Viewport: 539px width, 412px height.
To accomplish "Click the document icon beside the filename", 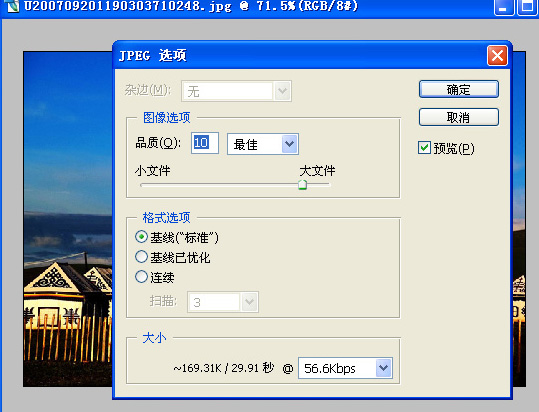I will [x=12, y=6].
